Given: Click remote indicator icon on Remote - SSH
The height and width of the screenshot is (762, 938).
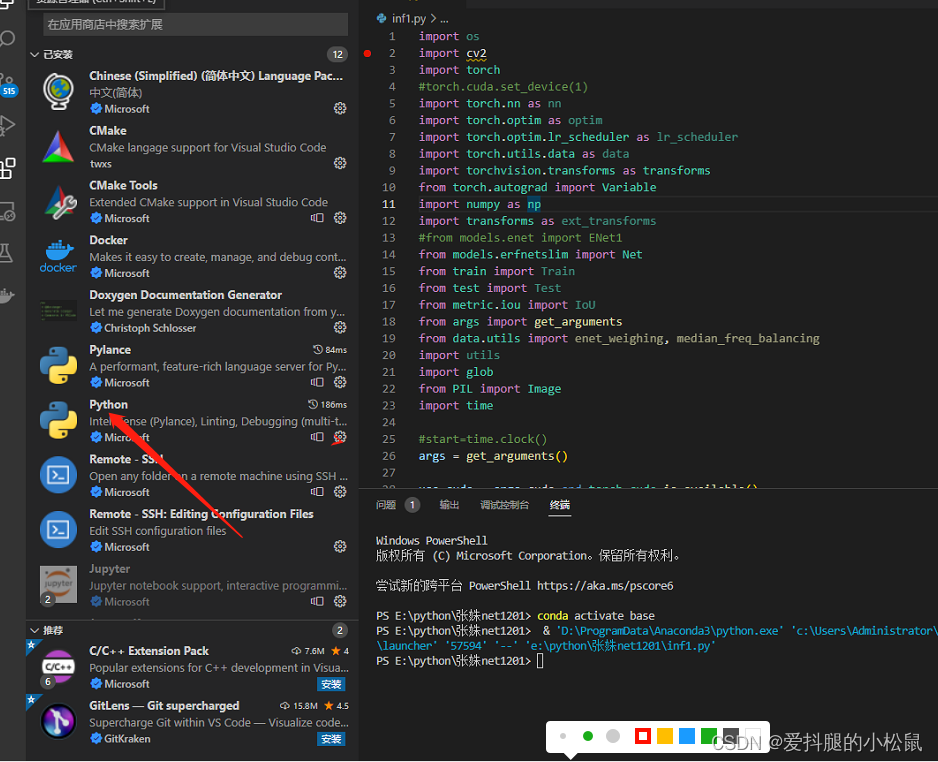Looking at the screenshot, I should tap(317, 492).
